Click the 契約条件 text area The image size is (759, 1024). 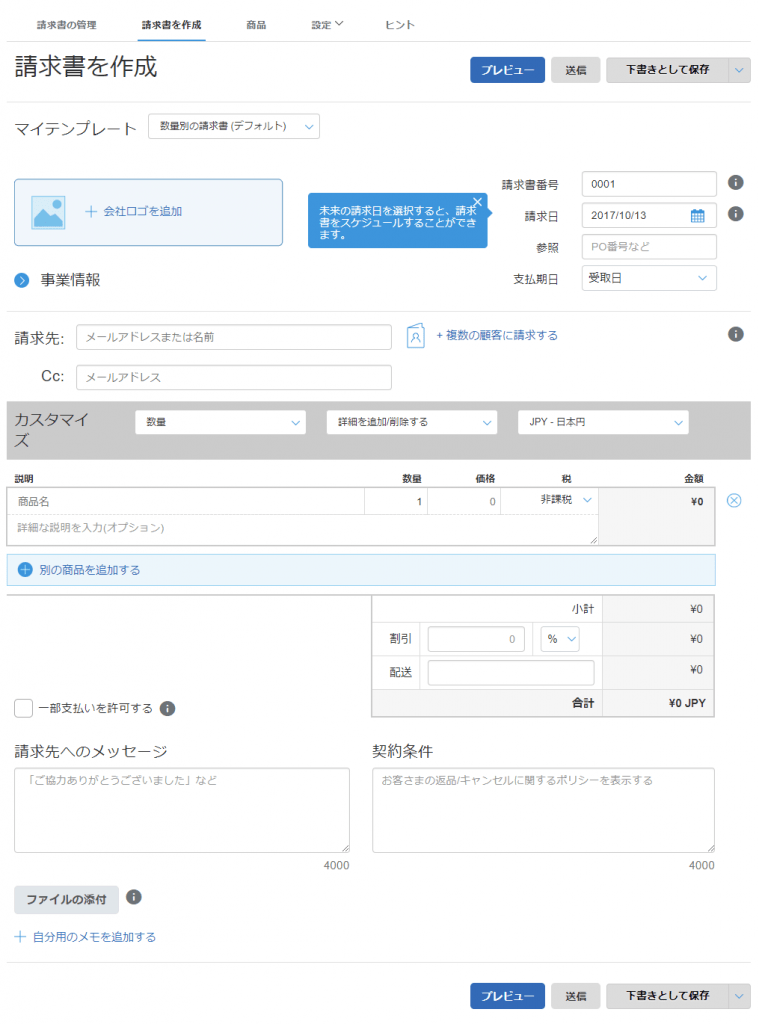point(543,810)
